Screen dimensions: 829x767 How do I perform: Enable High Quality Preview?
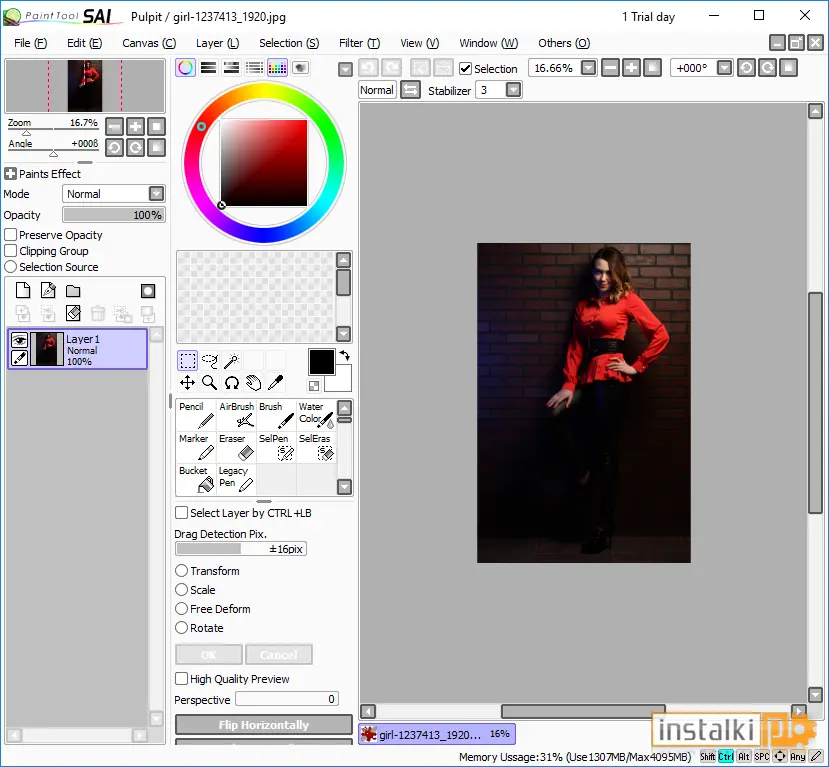pos(181,679)
